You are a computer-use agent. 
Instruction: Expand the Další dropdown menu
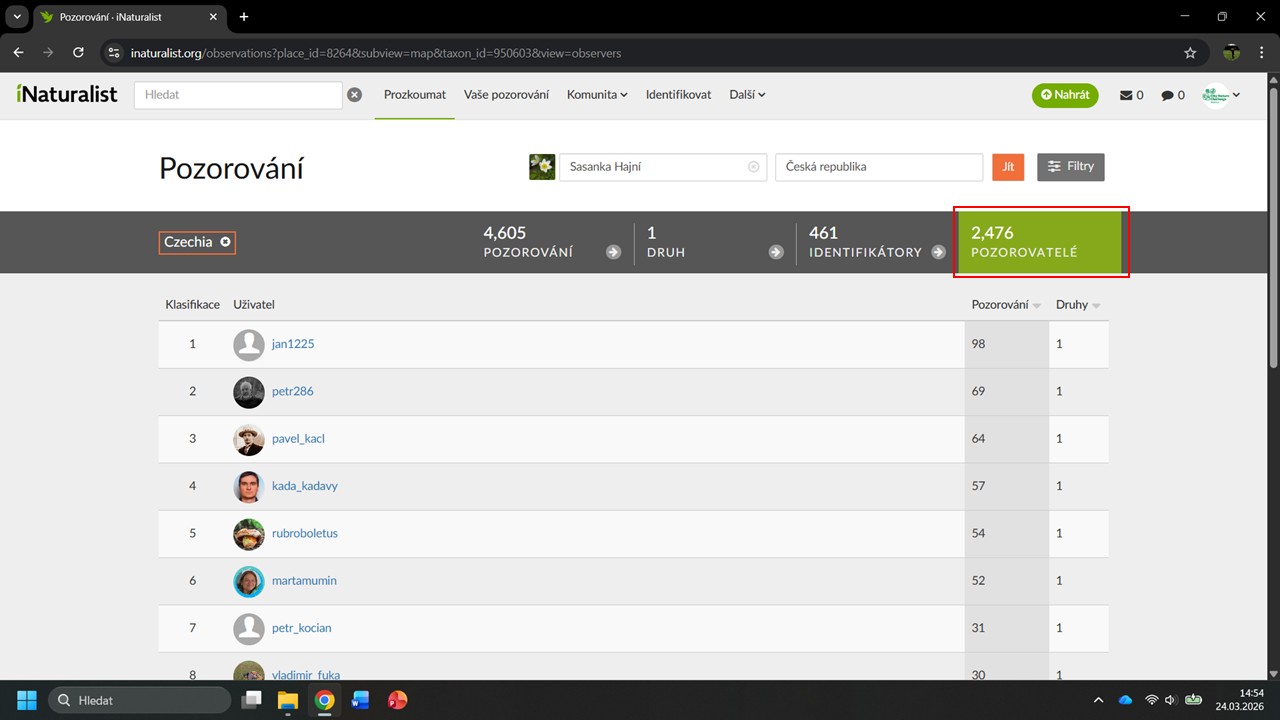(x=747, y=95)
